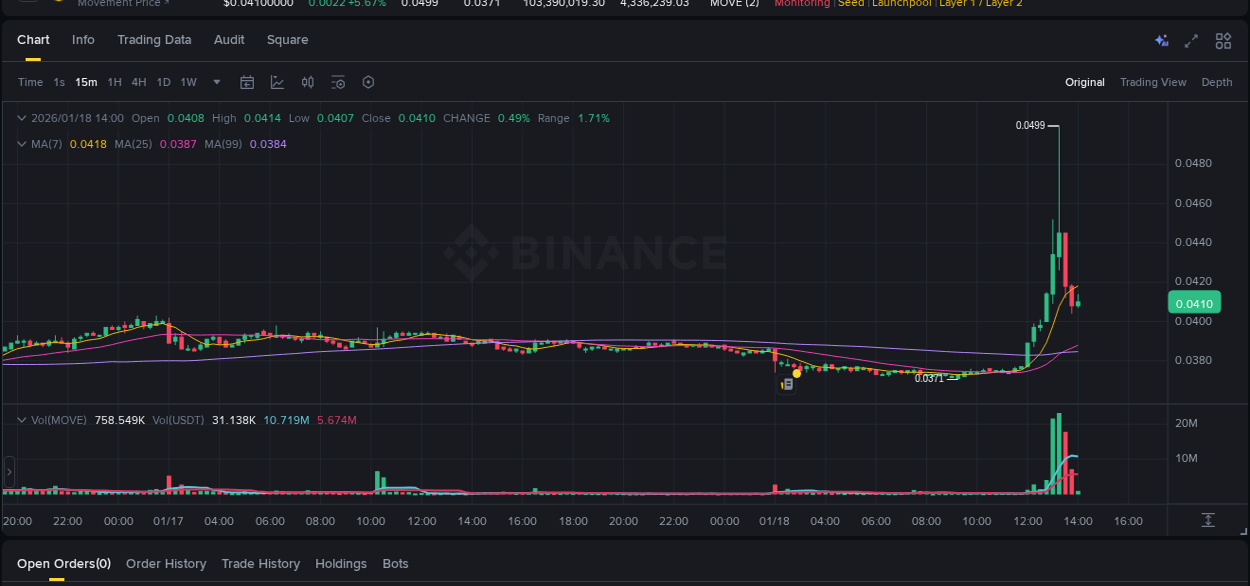The width and height of the screenshot is (1250, 586).
Task: Switch to the Trading Data tab
Action: point(154,40)
